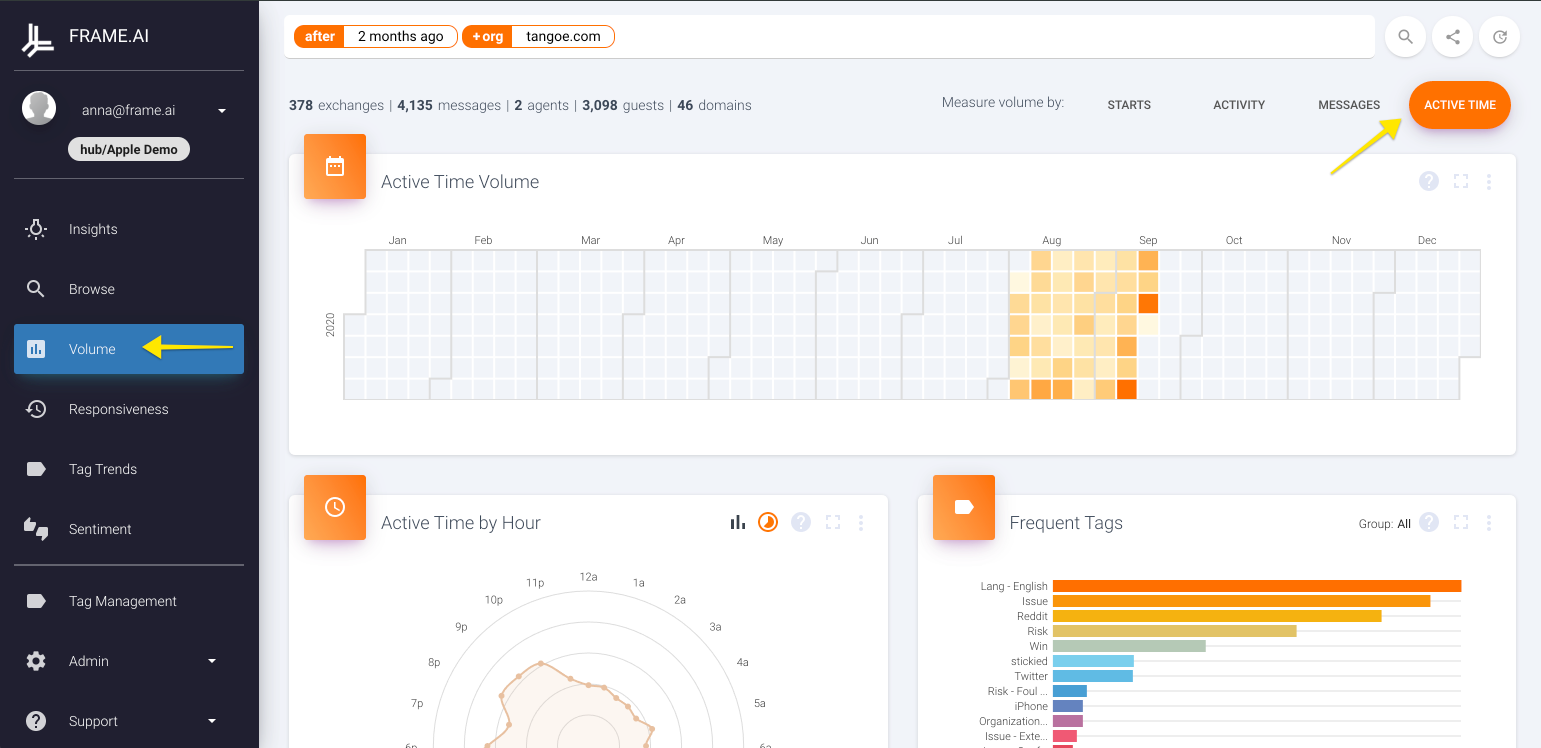1541x748 pixels.
Task: Click the tag icon on Frequent Tags card
Action: pos(964,507)
